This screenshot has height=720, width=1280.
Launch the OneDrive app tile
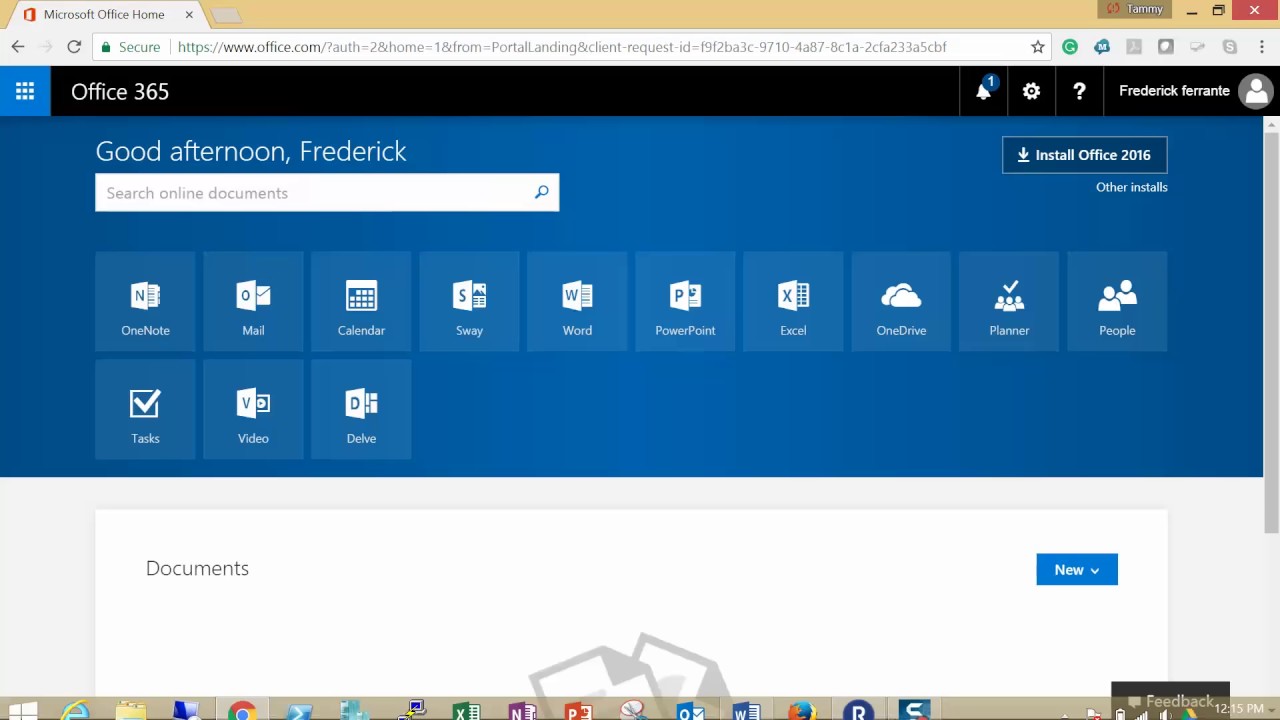[901, 302]
